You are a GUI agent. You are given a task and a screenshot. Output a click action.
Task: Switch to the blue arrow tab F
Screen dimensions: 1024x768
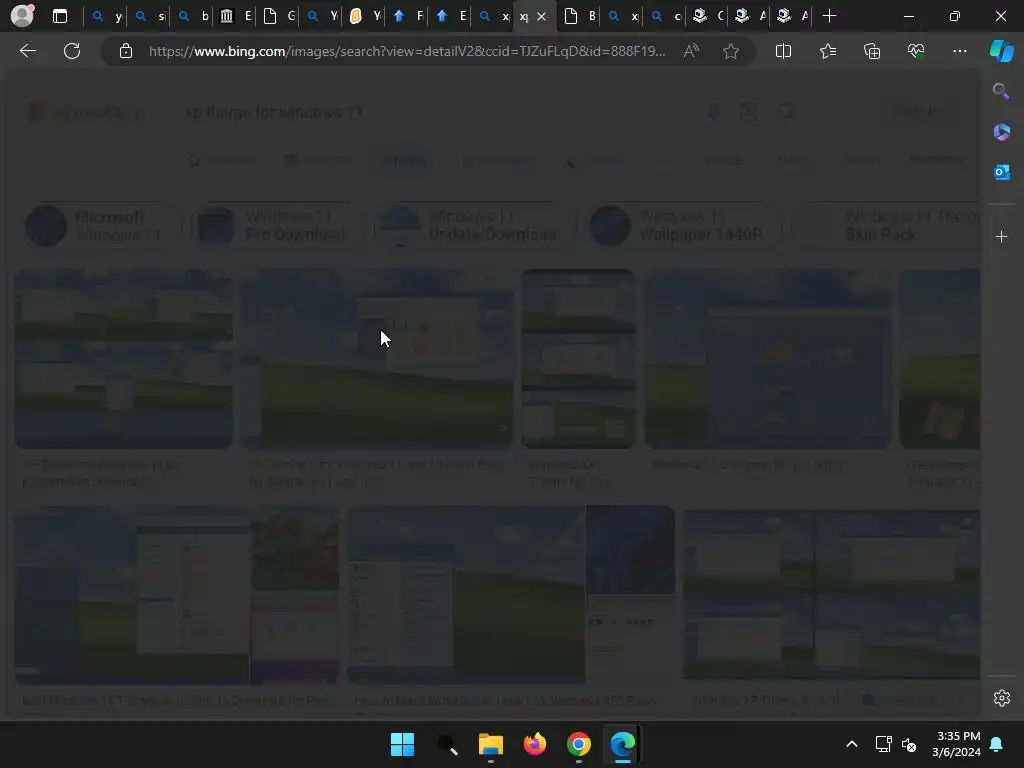tap(408, 16)
